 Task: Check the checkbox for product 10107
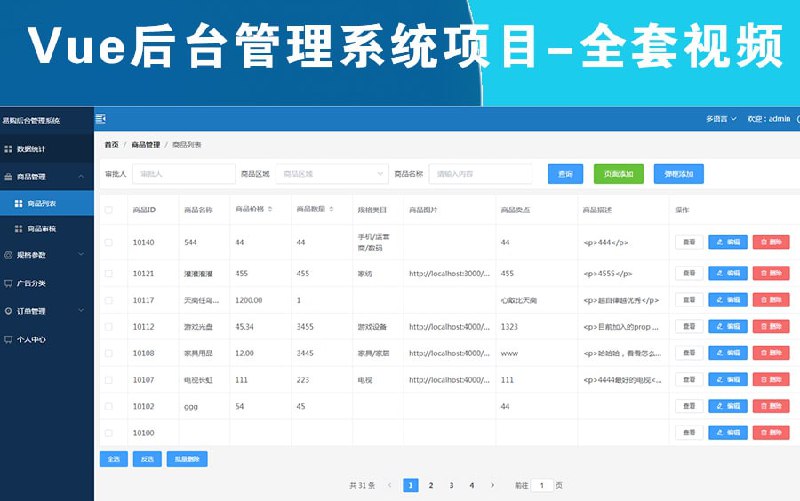(109, 380)
